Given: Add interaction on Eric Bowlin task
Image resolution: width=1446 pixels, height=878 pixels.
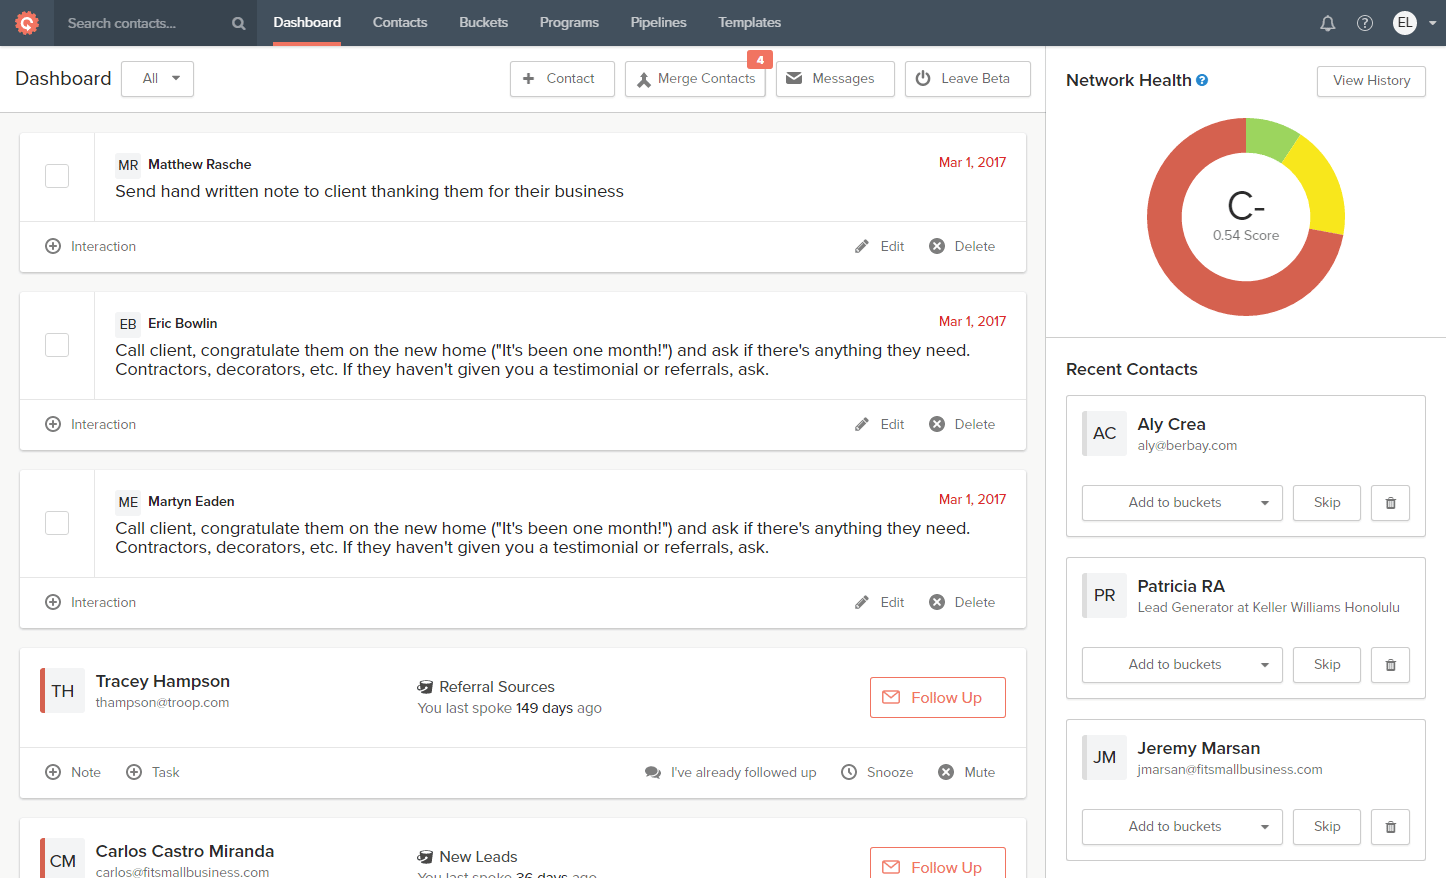Looking at the screenshot, I should click(91, 424).
